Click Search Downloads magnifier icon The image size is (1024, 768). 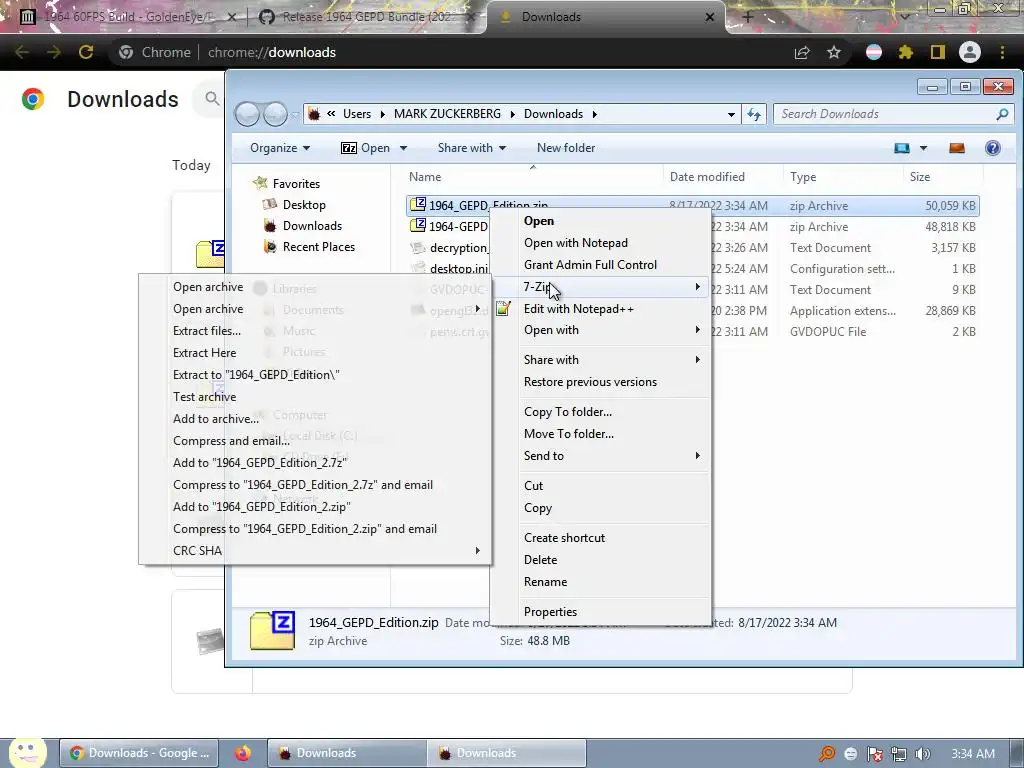click(x=1002, y=114)
